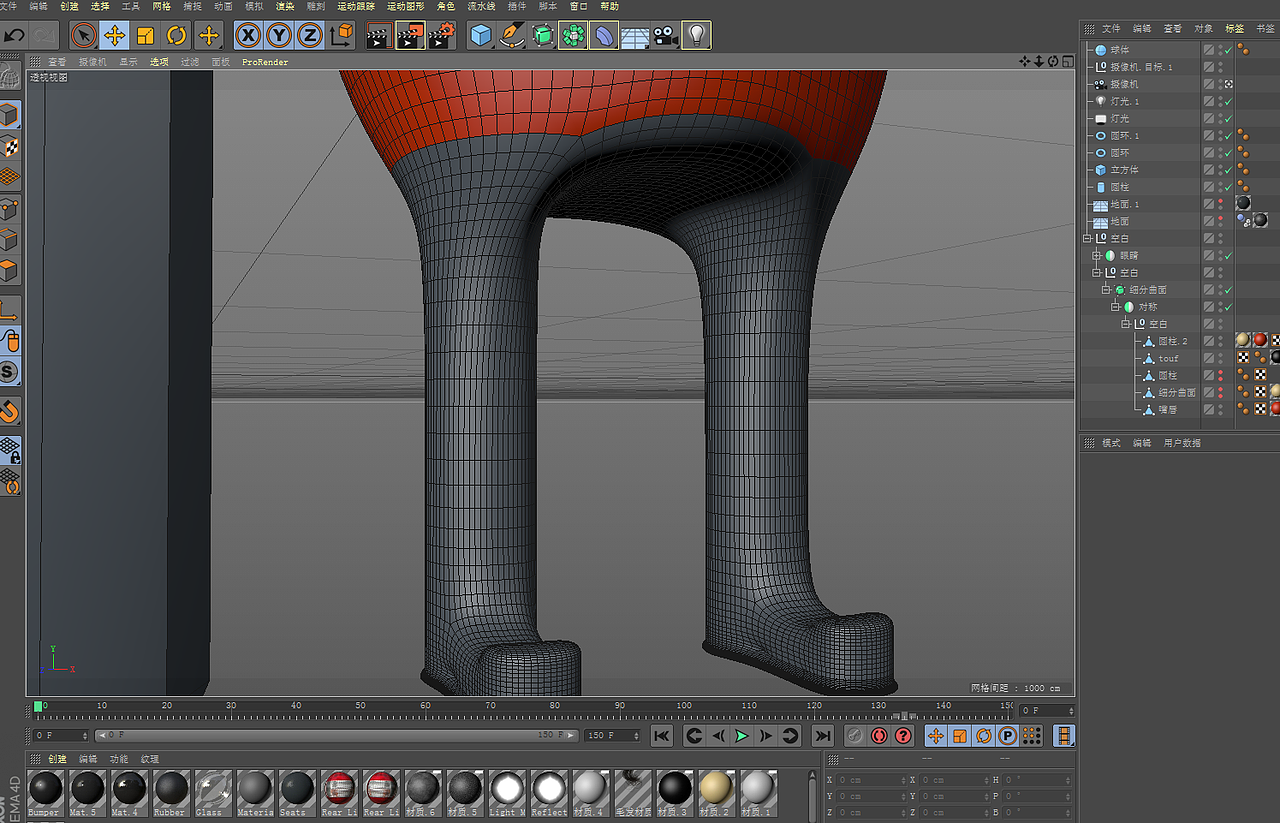Screen dimensions: 1280x823
Task: Open the ProRender viewport menu
Action: tap(265, 62)
